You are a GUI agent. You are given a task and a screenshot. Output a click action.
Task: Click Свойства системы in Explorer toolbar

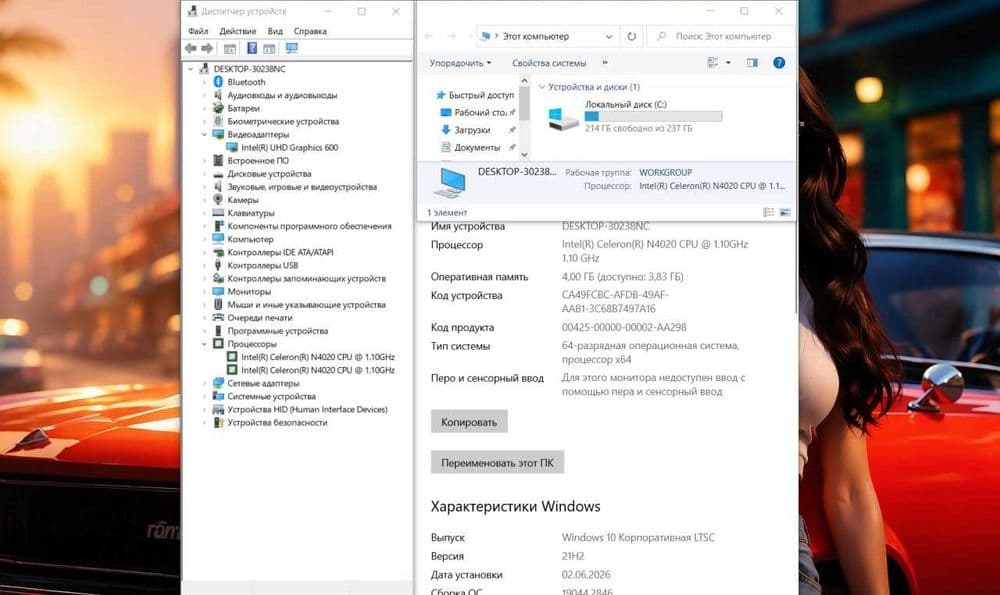click(x=548, y=63)
